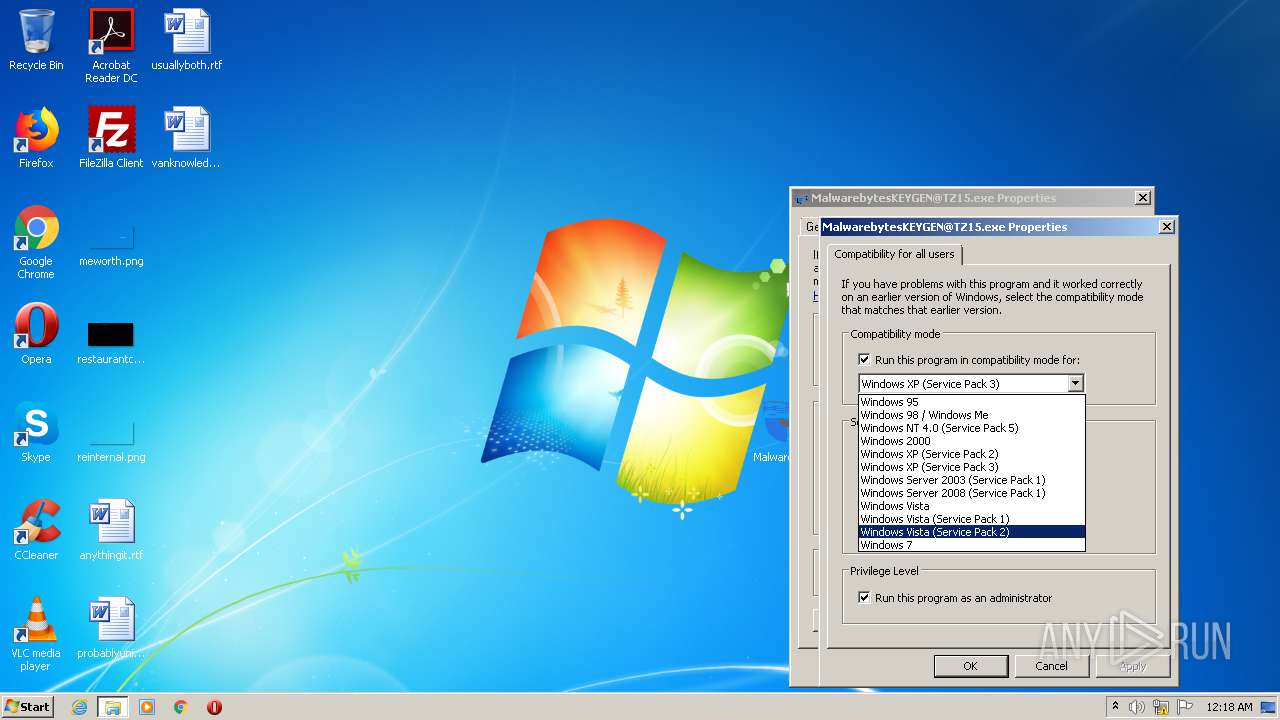Choose Windows Server 2008 (Service Pack 1)
Image resolution: width=1280 pixels, height=720 pixels.
[971, 493]
